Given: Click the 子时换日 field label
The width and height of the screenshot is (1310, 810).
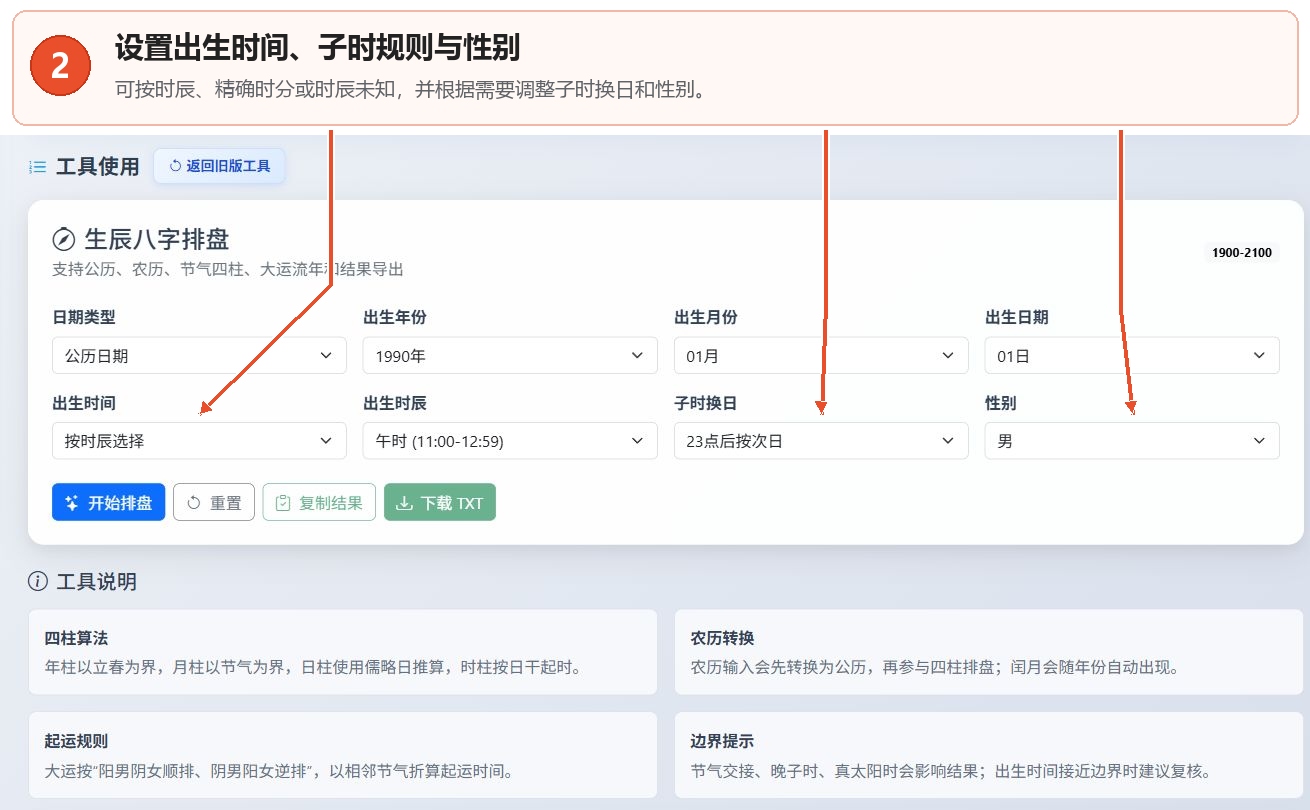Looking at the screenshot, I should 706,403.
